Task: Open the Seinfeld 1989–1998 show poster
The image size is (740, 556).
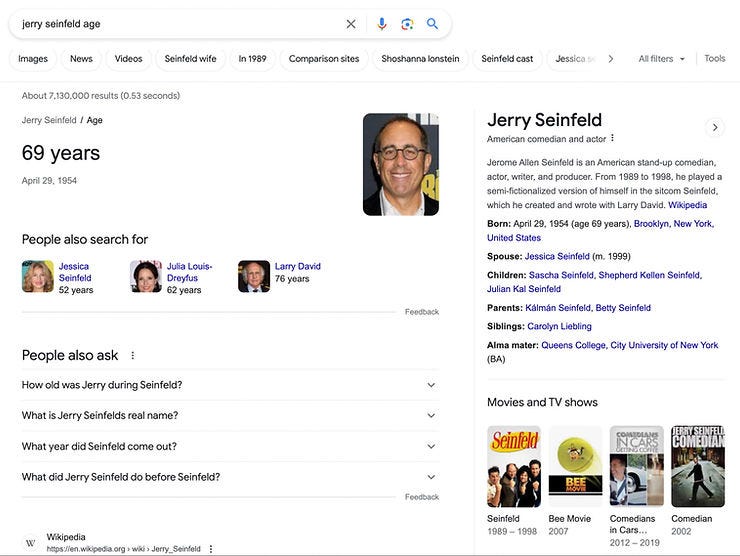Action: tap(514, 466)
